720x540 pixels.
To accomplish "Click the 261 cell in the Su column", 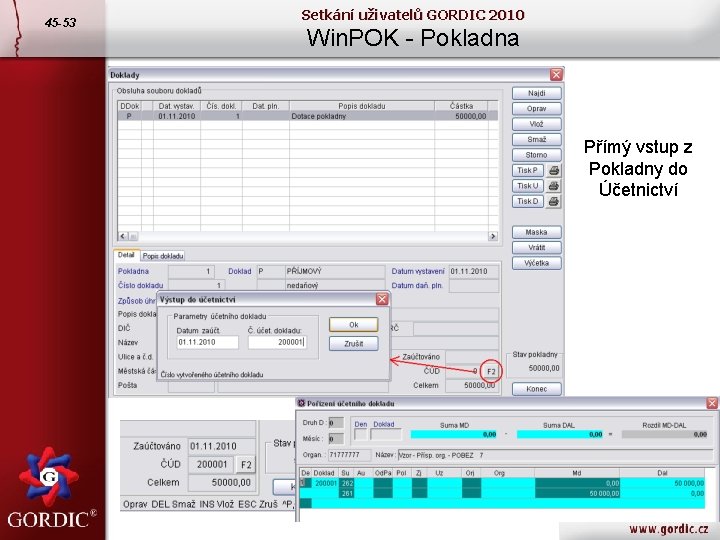I will point(348,494).
